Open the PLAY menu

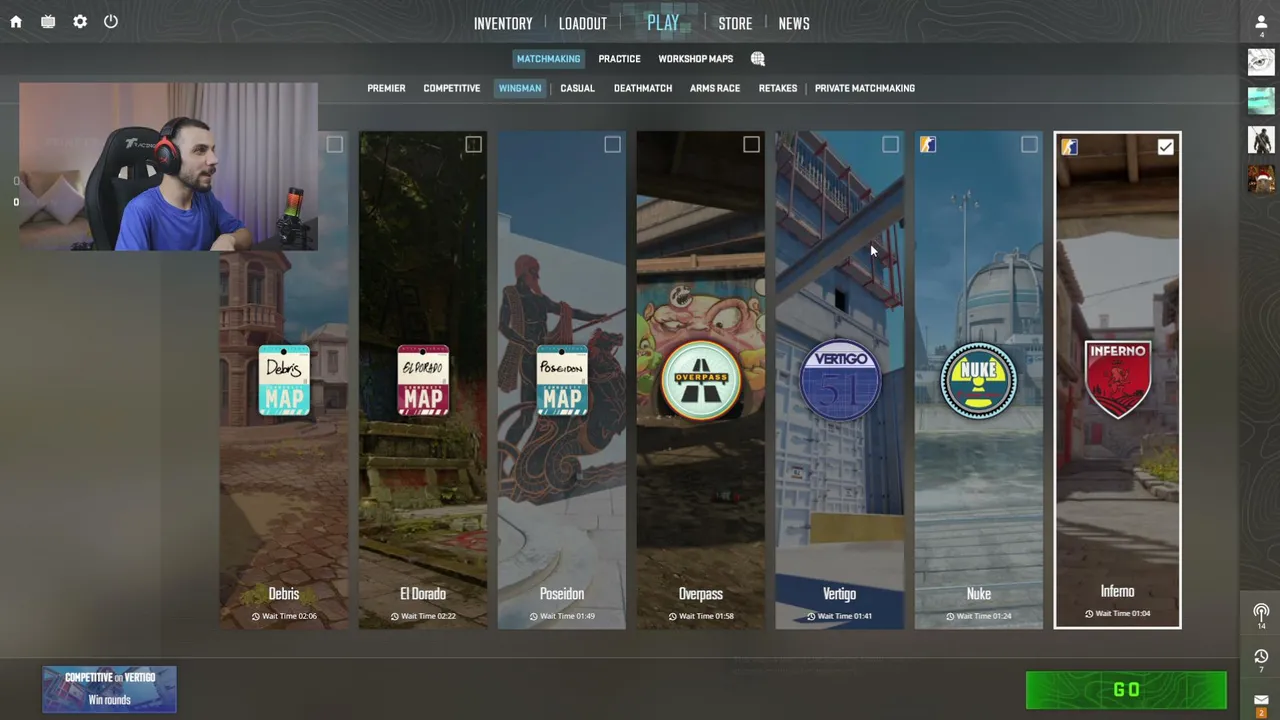coord(663,23)
